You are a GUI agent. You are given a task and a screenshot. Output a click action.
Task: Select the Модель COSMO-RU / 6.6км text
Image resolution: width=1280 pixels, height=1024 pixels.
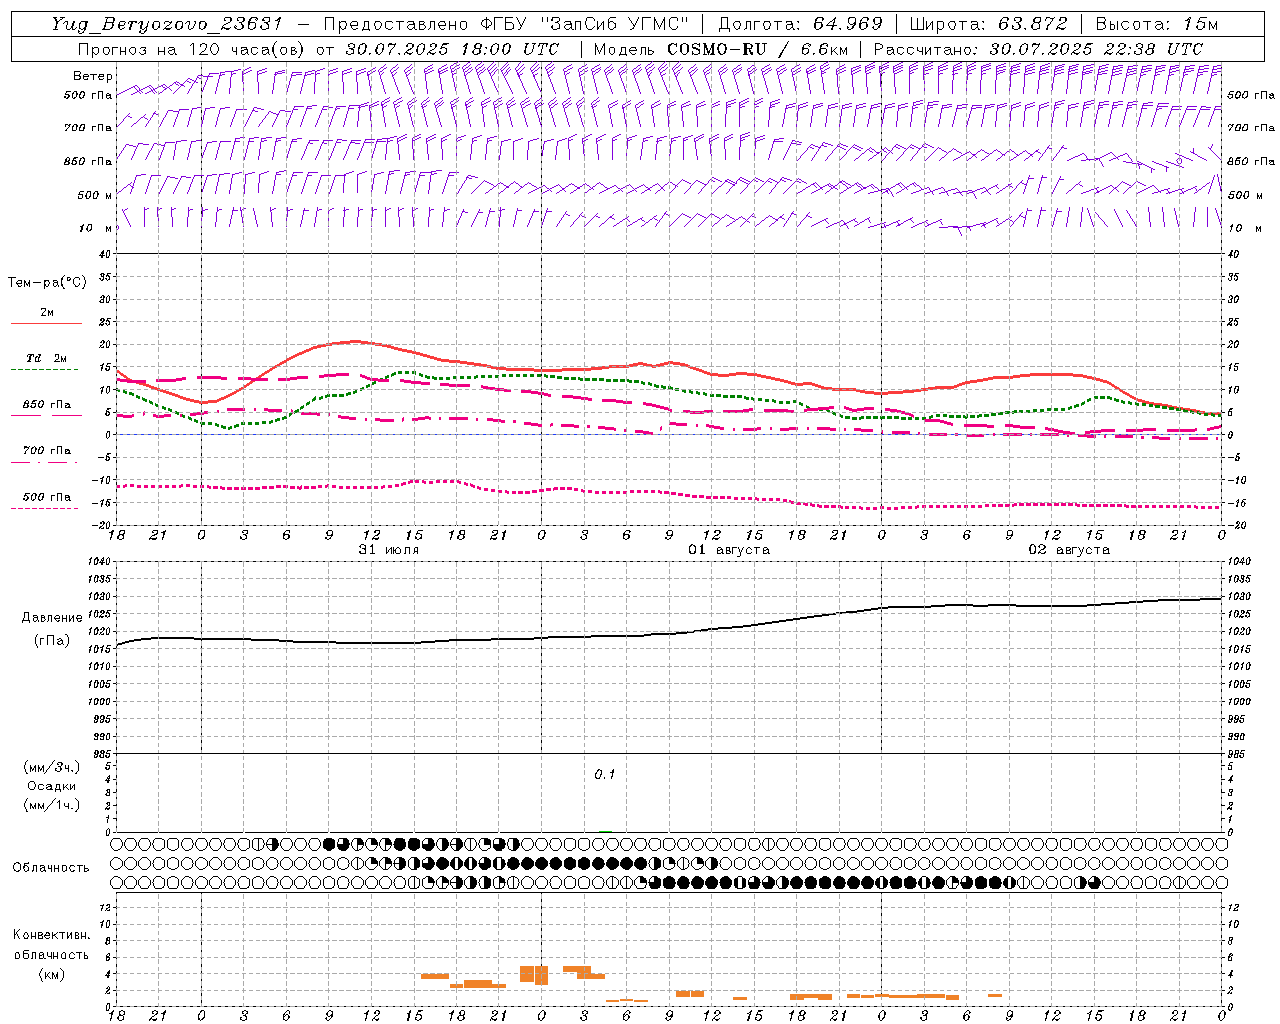(720, 49)
